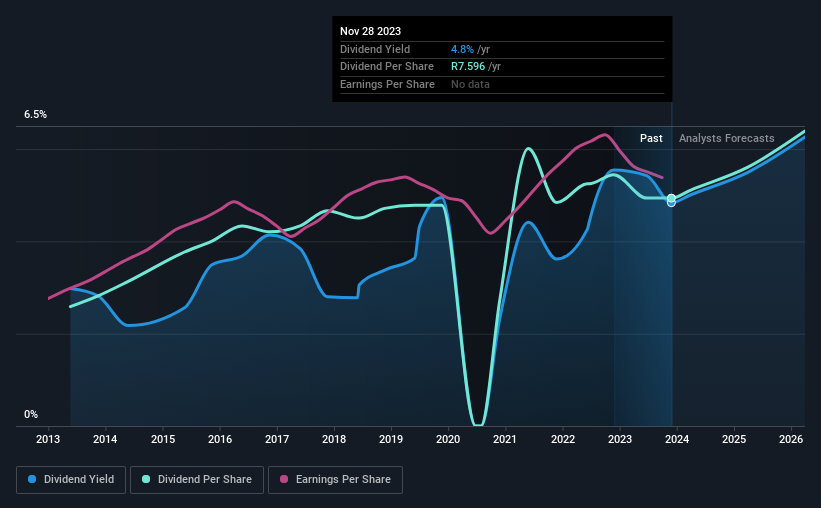Click the pink Earnings Per Share legend dot
This screenshot has height=508, width=821.
tap(284, 479)
